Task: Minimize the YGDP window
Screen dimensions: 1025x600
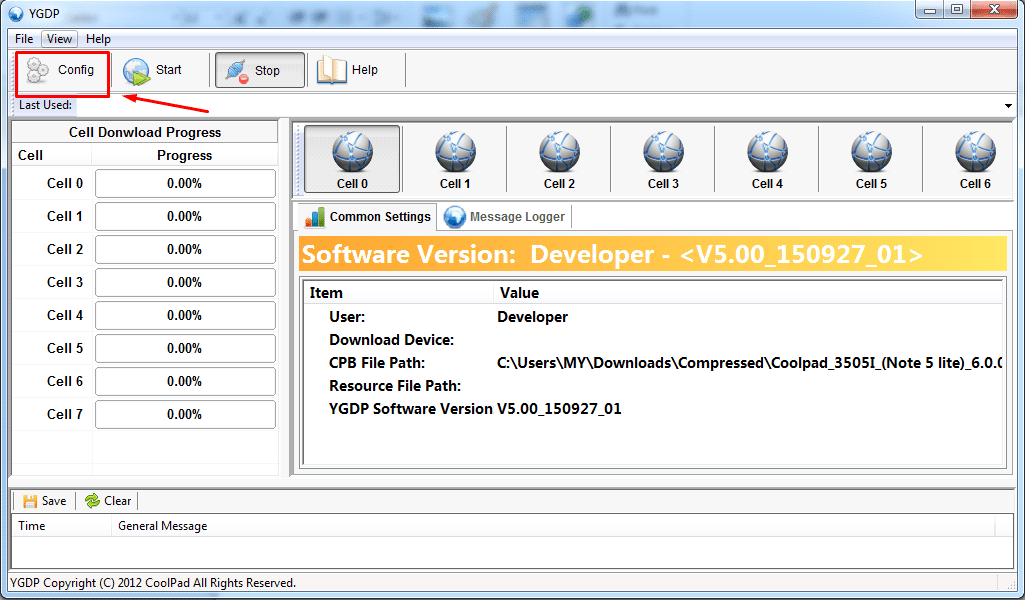Action: [930, 10]
